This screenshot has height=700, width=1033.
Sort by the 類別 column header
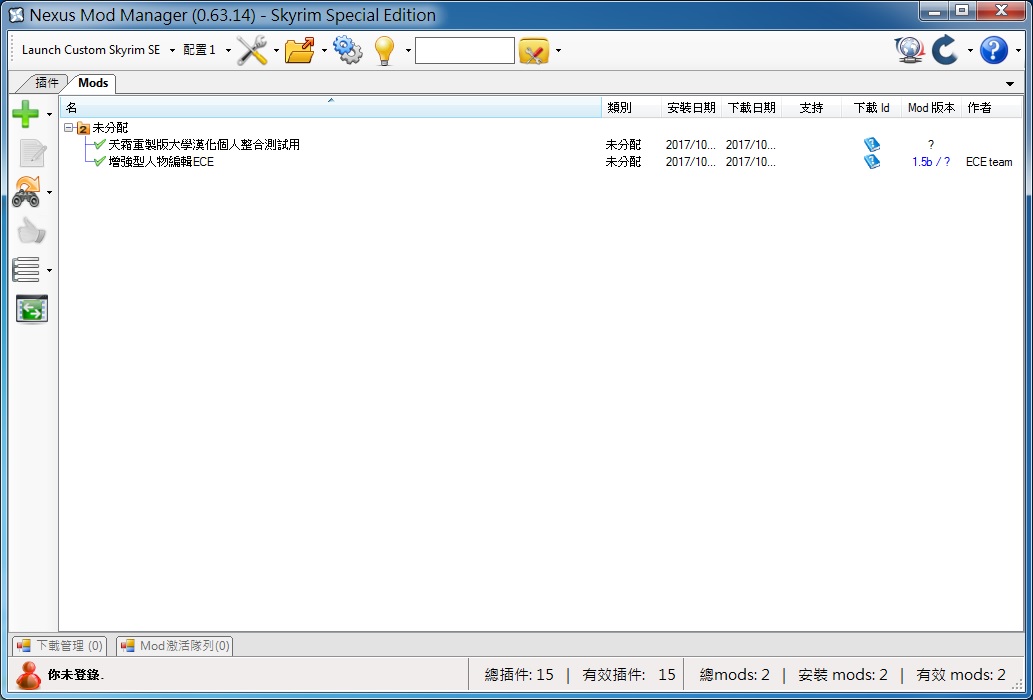(631, 107)
